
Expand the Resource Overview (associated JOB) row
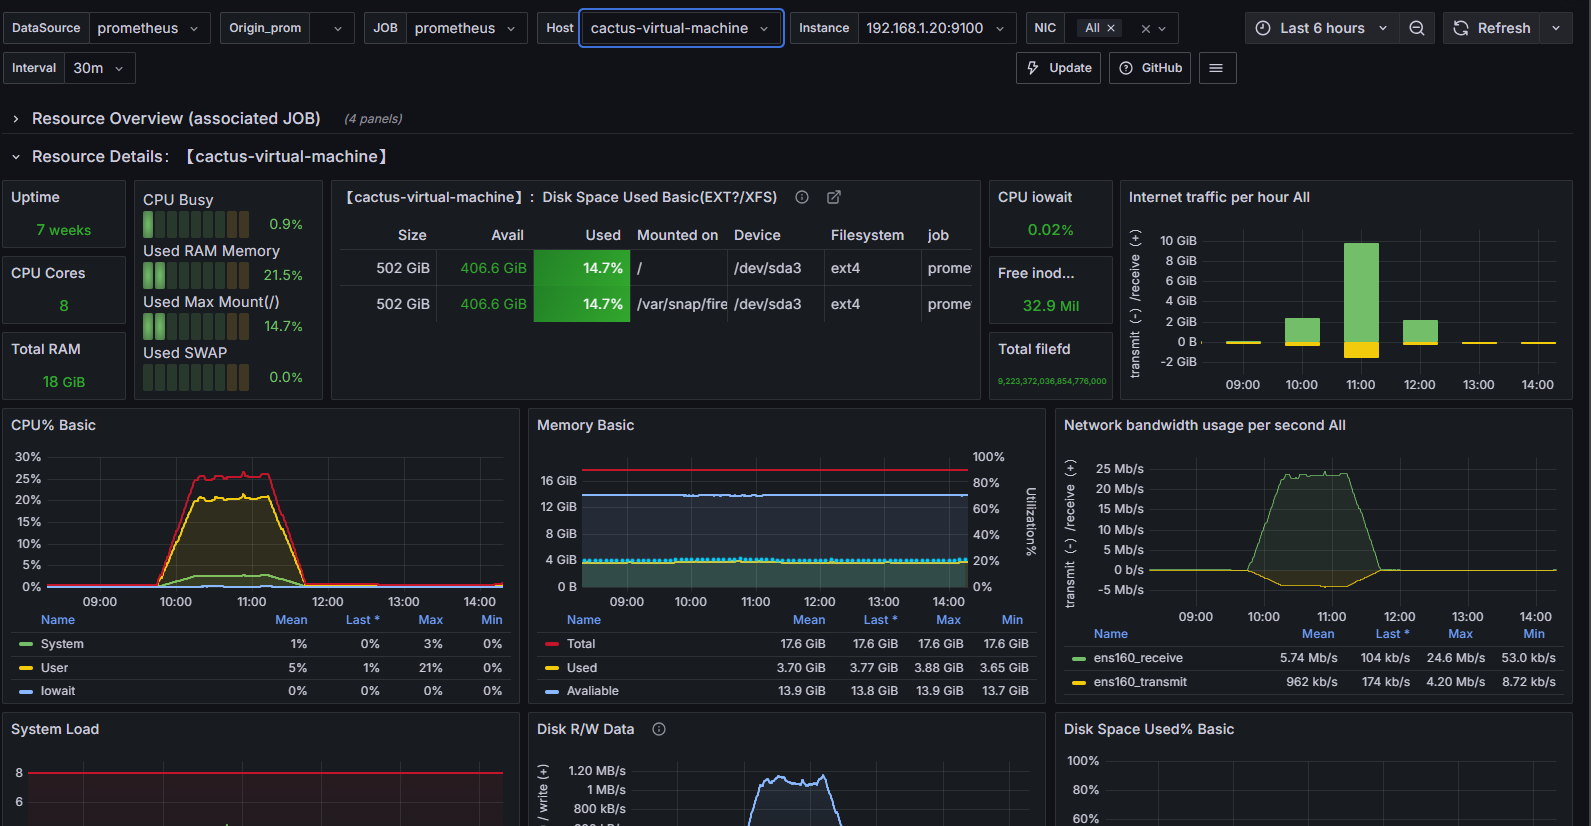176,118
